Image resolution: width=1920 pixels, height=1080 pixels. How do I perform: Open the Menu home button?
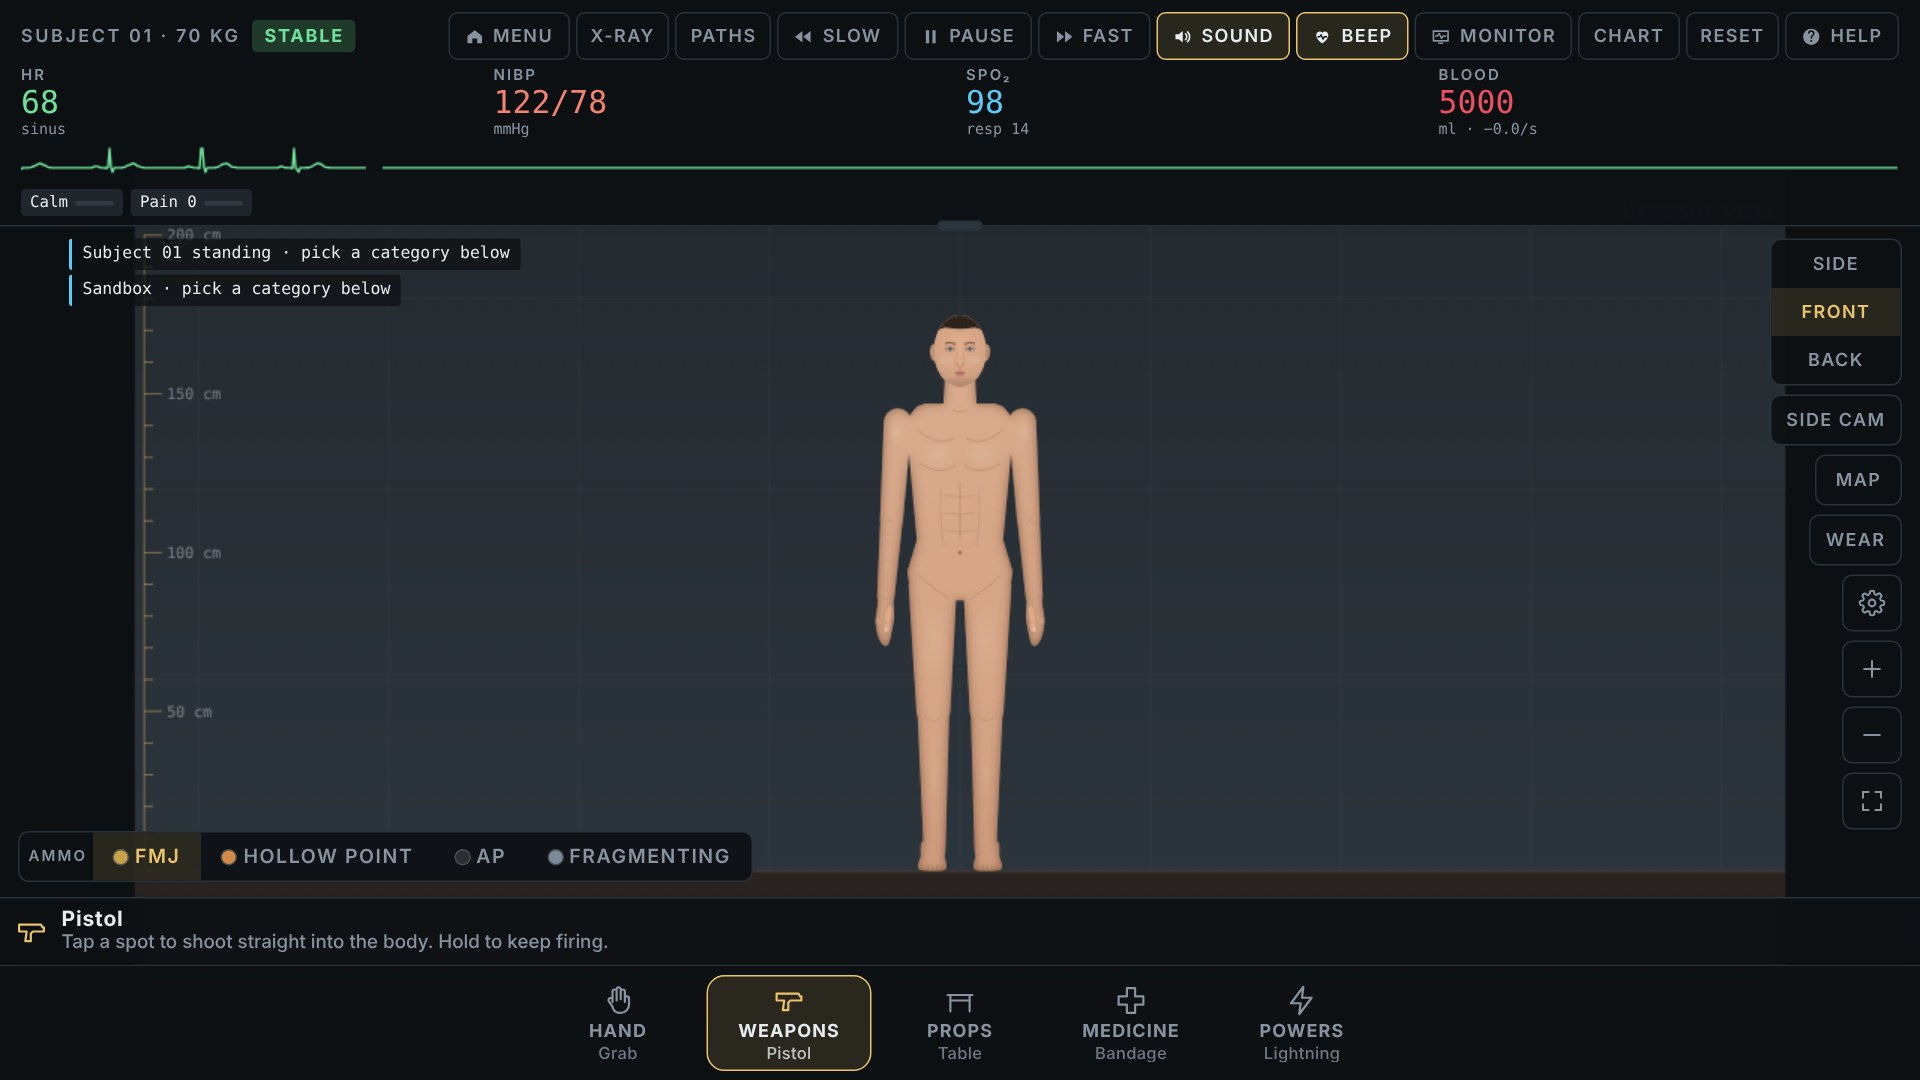pos(509,36)
